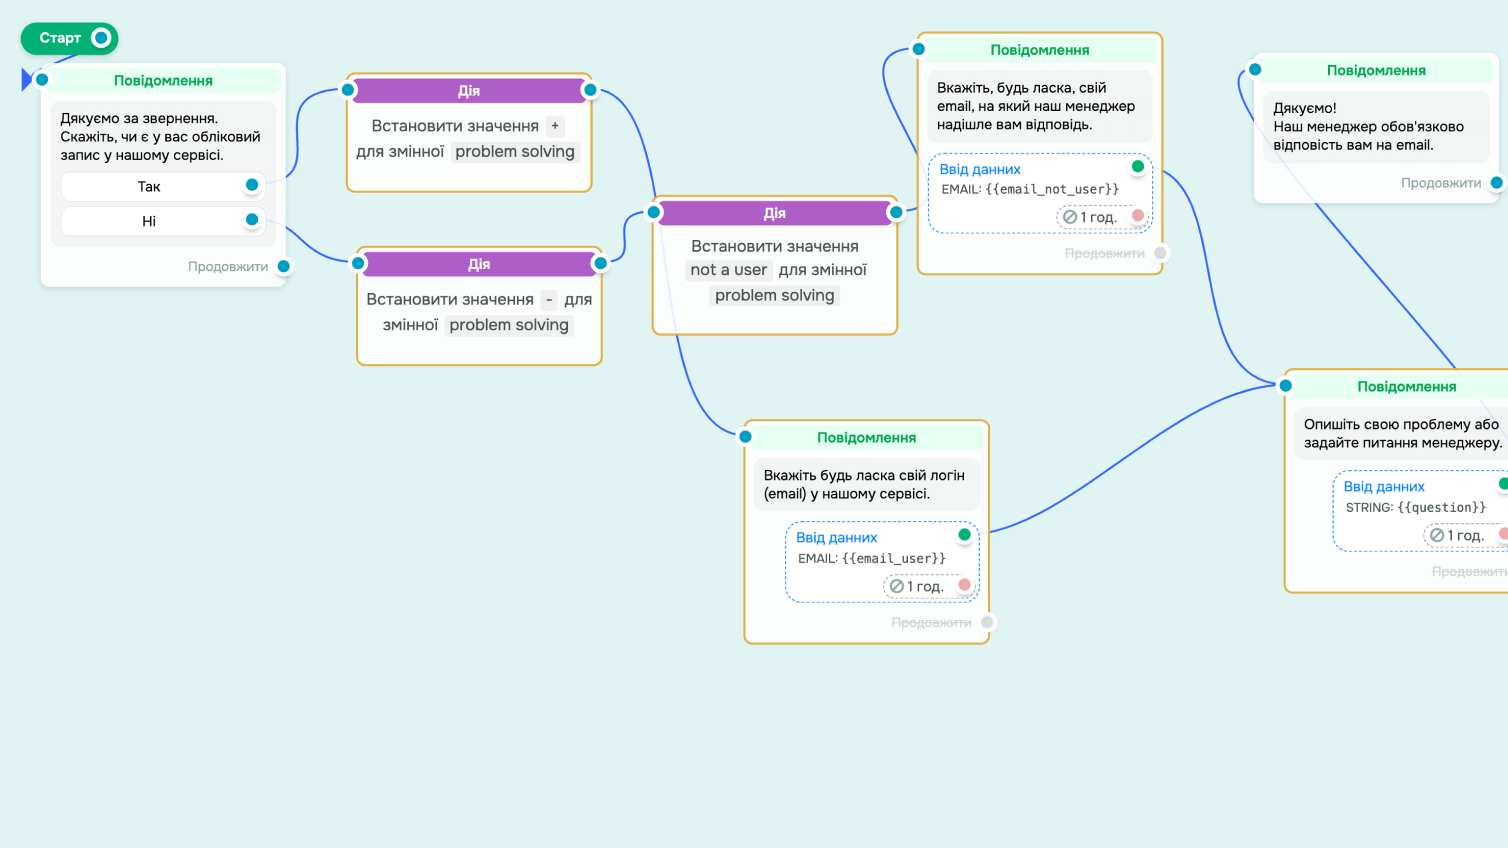Click the EMAIL: {{email_user}} variable text
The height and width of the screenshot is (848, 1508).
pyautogui.click(x=872, y=558)
